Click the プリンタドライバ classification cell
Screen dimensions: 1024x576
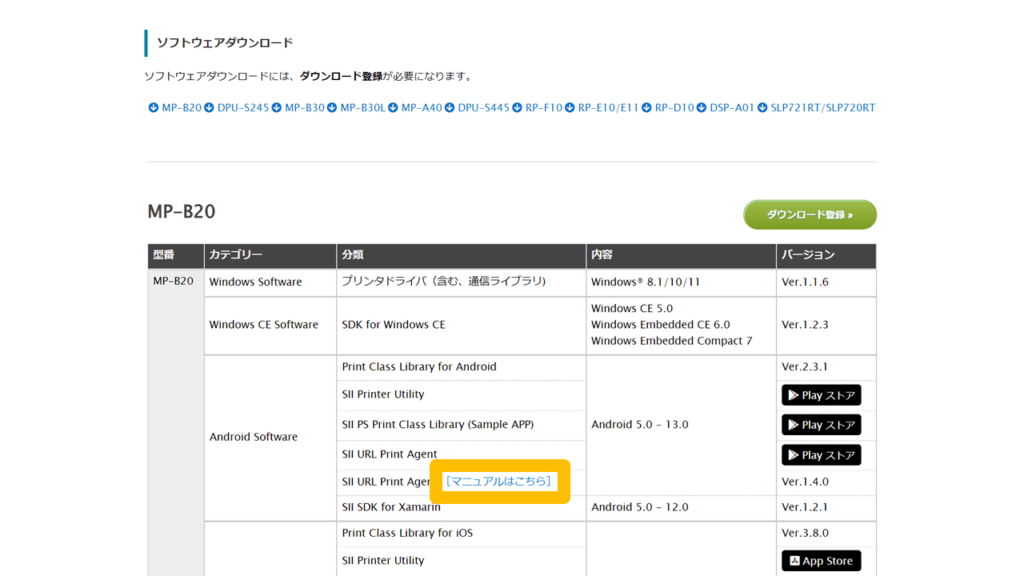[461, 282]
